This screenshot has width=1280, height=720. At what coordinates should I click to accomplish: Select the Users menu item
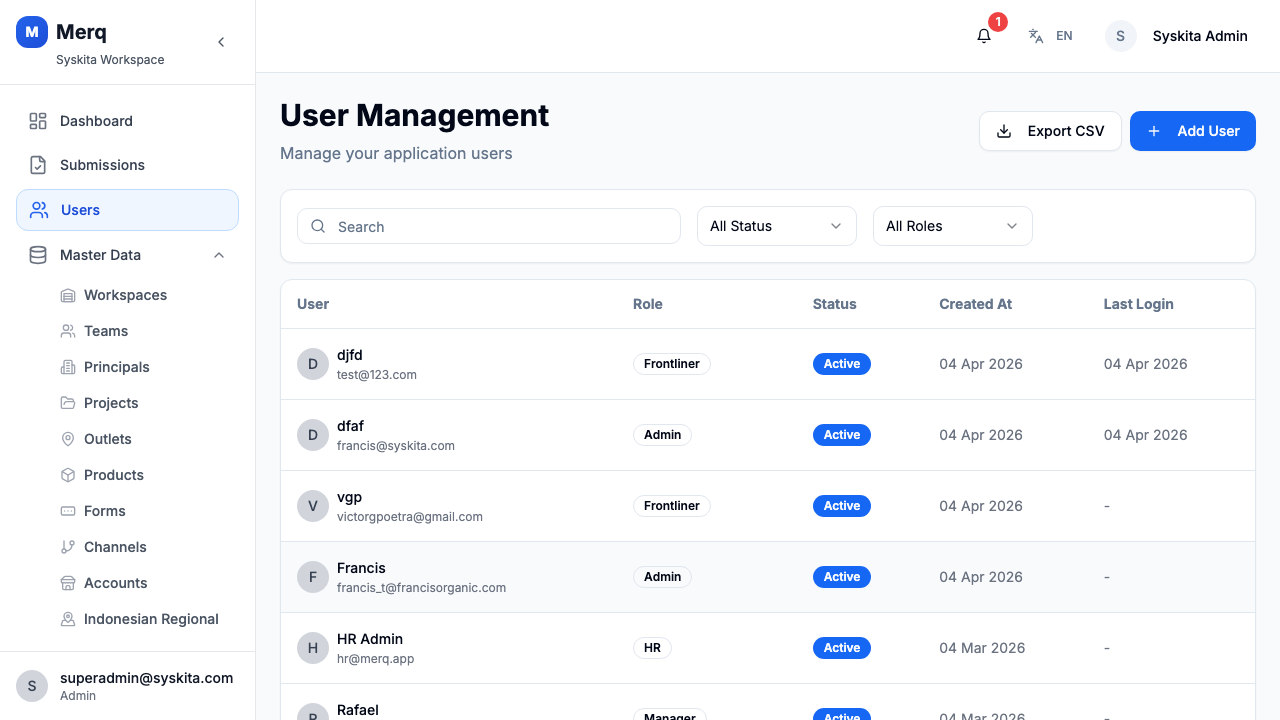pyautogui.click(x=127, y=210)
